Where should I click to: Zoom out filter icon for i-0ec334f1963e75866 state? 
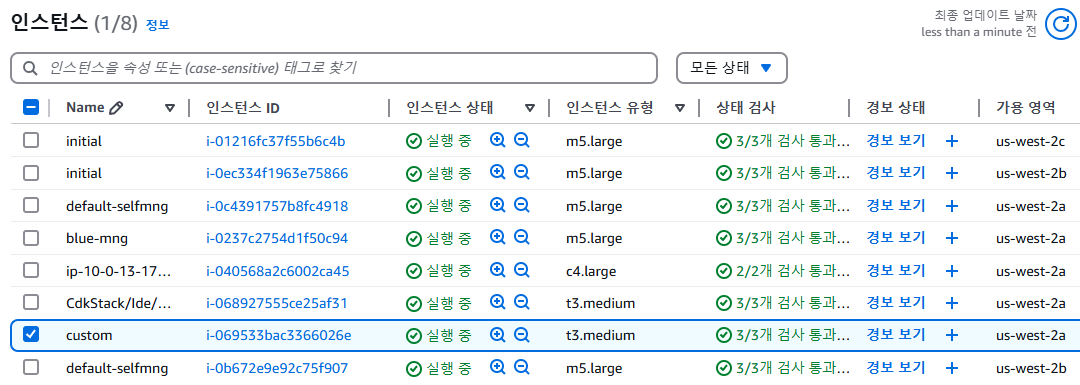pyautogui.click(x=521, y=173)
